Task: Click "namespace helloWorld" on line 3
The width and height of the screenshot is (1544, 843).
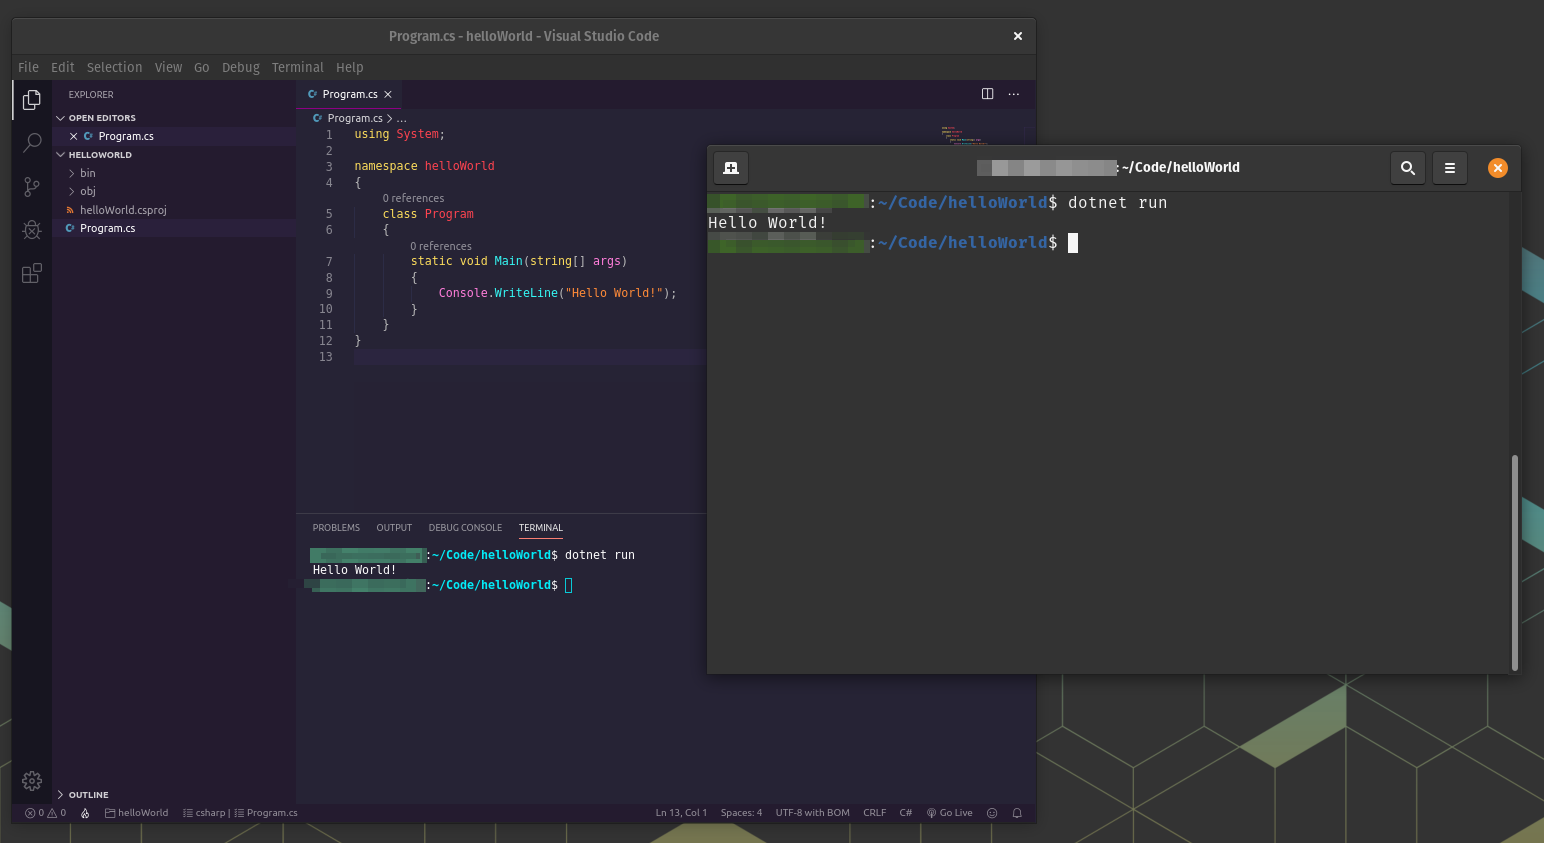Action: tap(424, 166)
